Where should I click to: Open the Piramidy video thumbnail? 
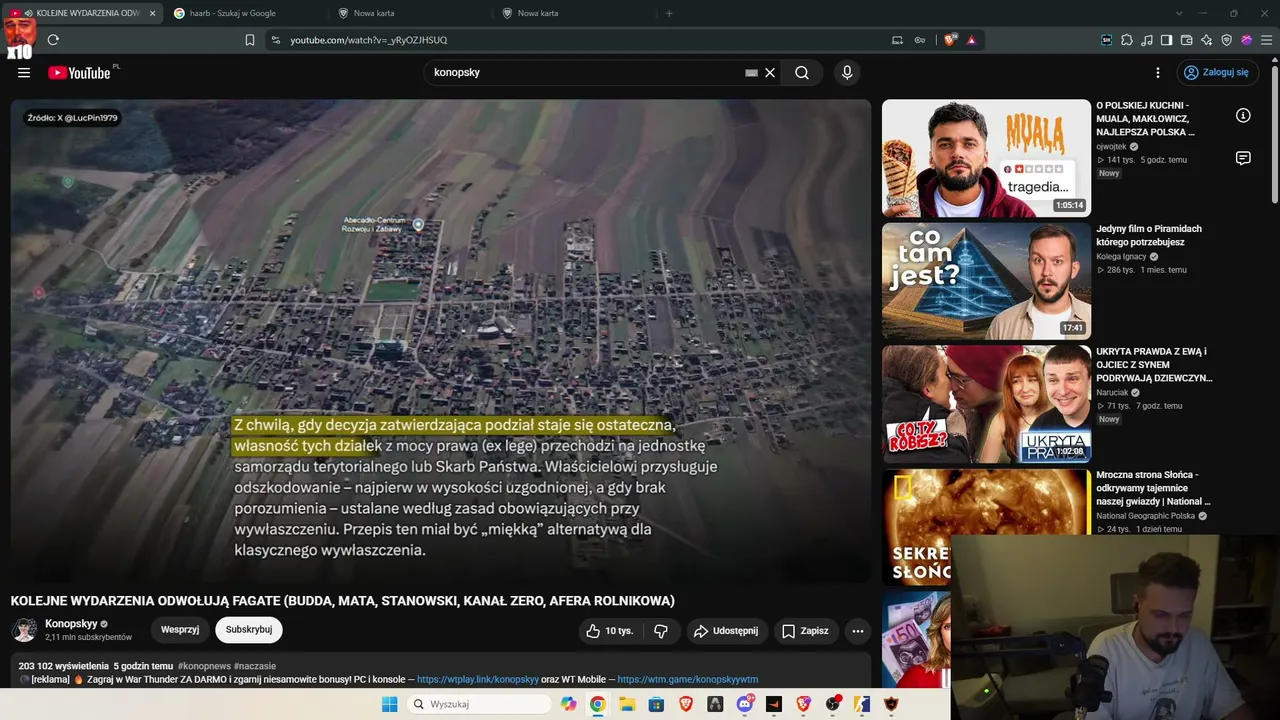[x=986, y=281]
